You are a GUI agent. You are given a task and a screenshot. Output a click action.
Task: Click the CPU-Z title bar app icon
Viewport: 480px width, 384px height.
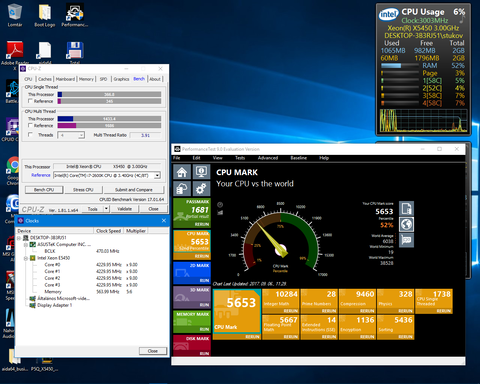point(23,69)
